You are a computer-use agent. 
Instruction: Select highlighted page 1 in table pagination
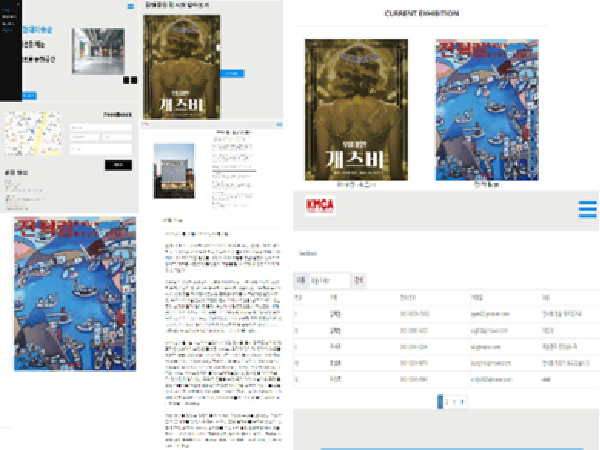pyautogui.click(x=440, y=402)
